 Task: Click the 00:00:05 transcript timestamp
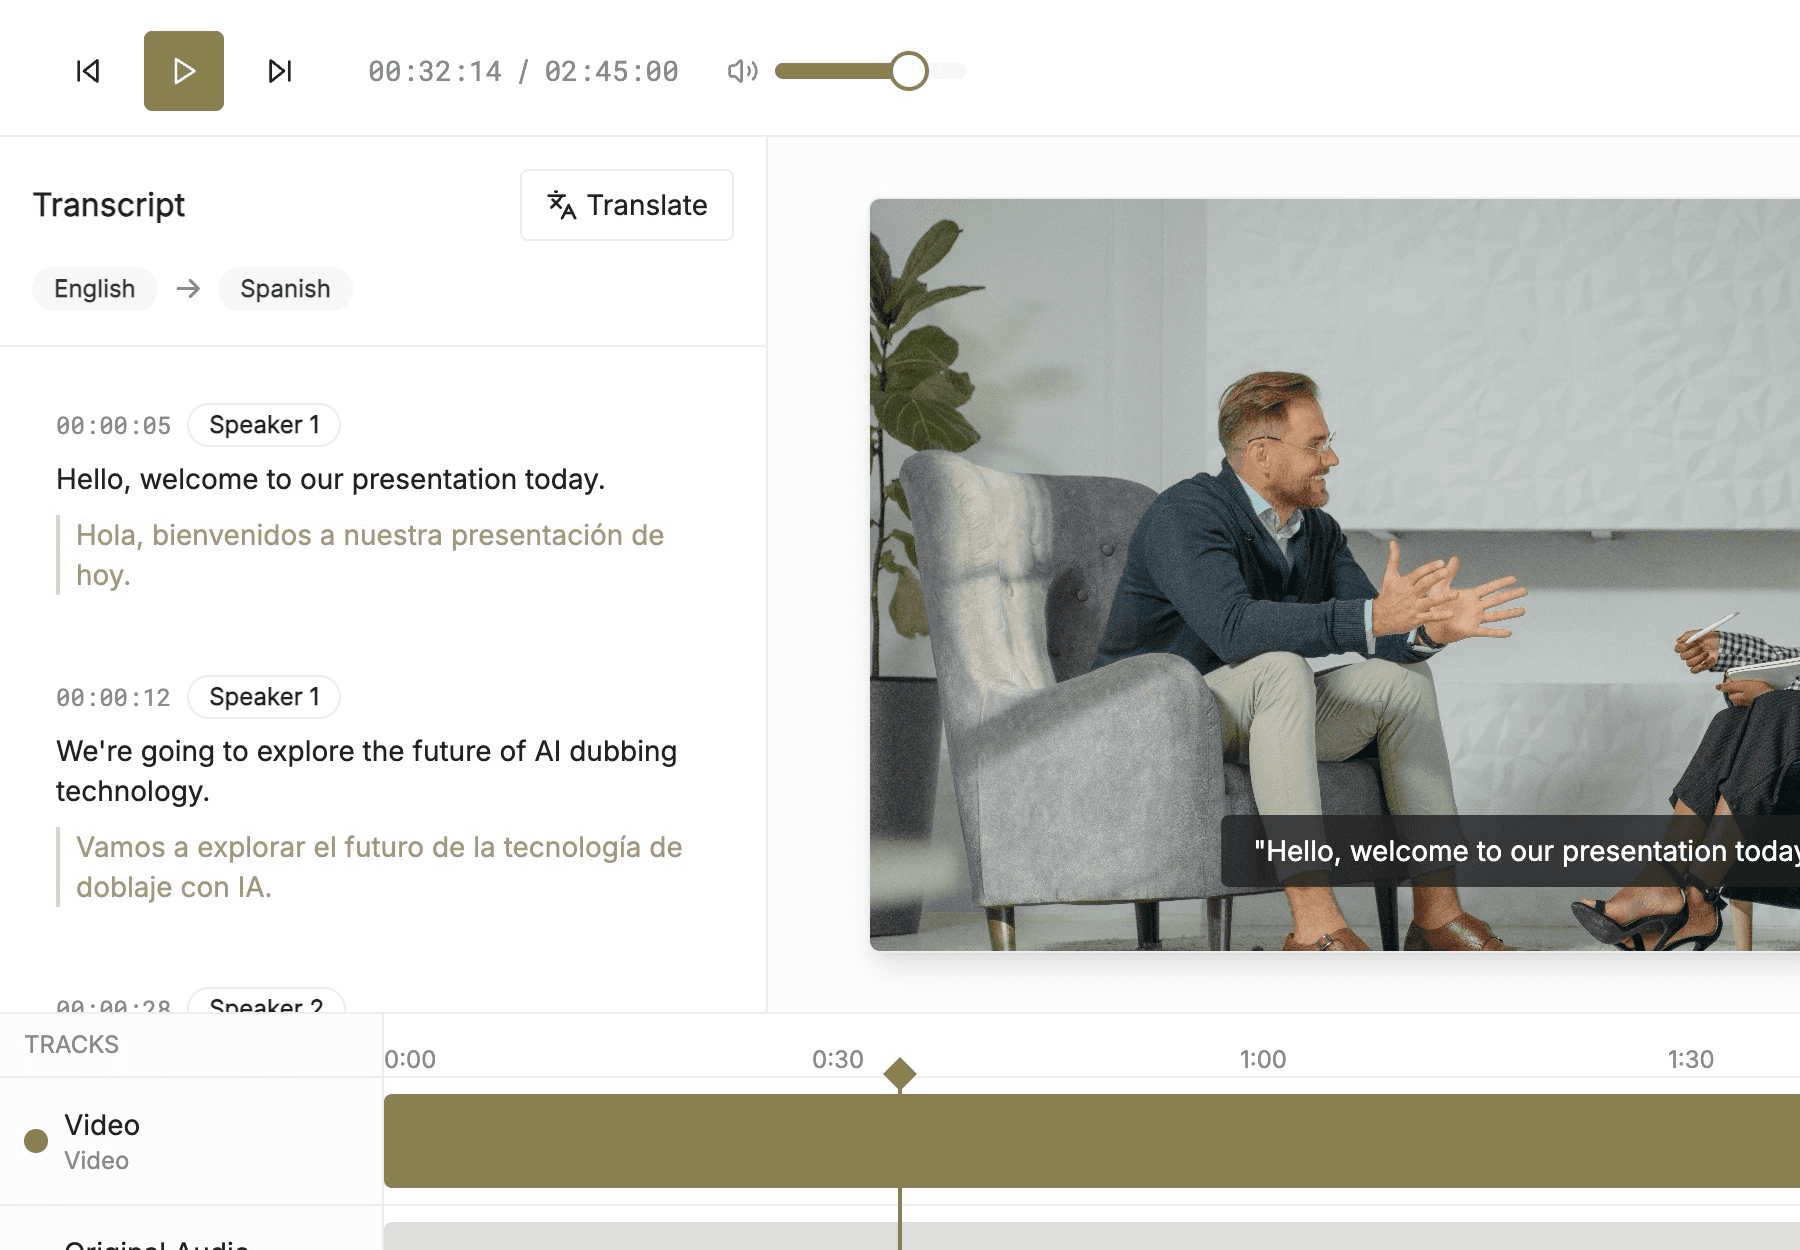pos(113,426)
